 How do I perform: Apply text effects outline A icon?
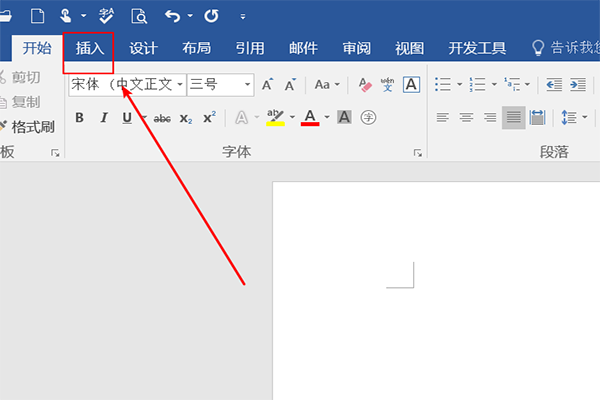click(x=241, y=118)
